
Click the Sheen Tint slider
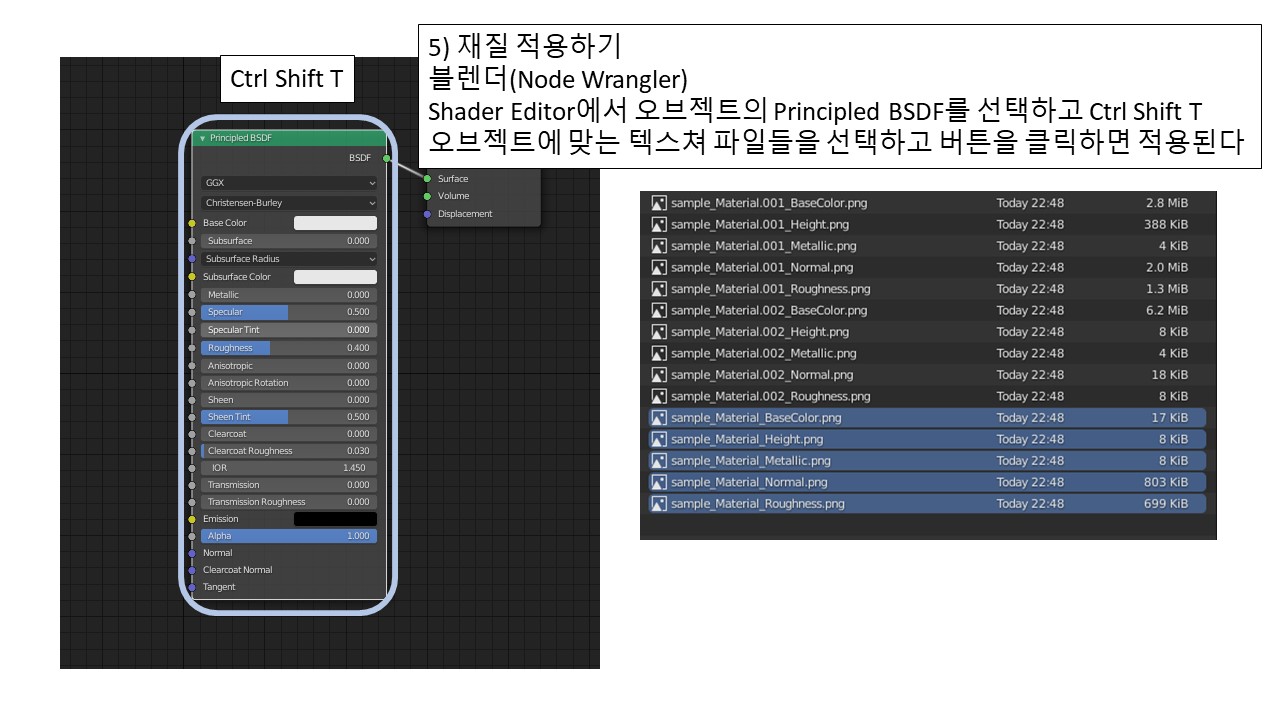(x=289, y=417)
